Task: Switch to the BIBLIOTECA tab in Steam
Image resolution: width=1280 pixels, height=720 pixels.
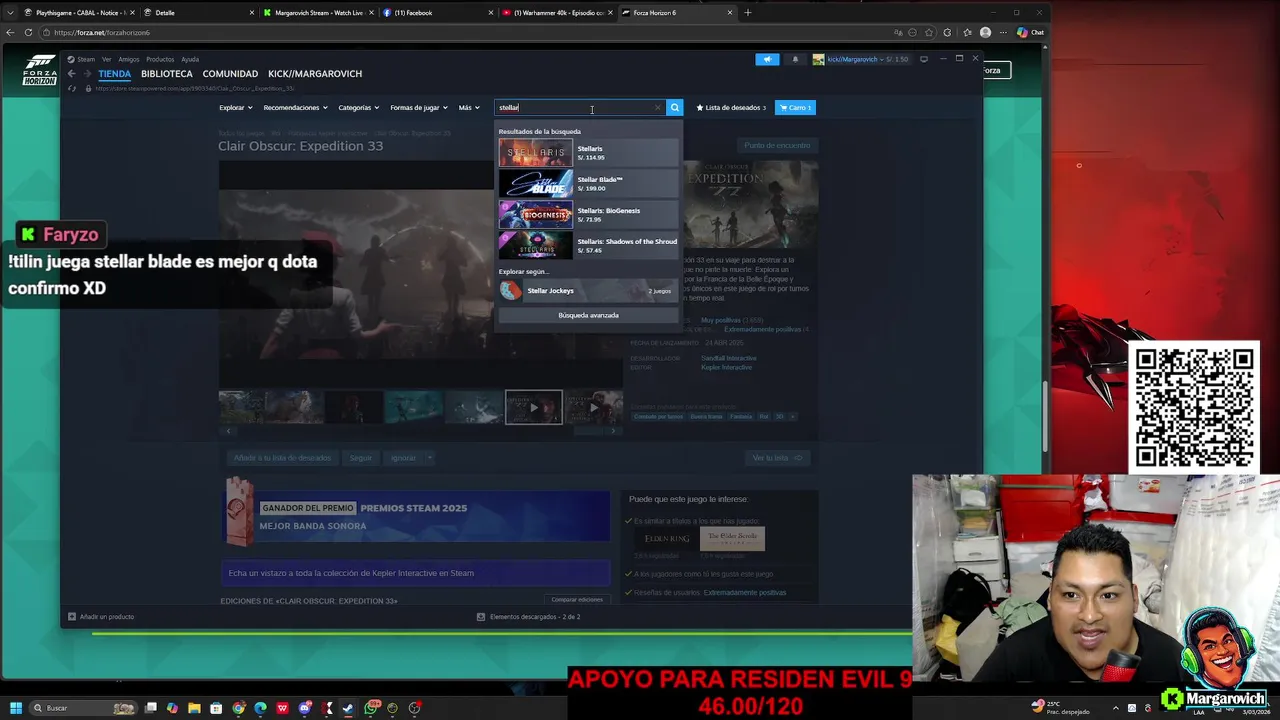Action: 167,74
